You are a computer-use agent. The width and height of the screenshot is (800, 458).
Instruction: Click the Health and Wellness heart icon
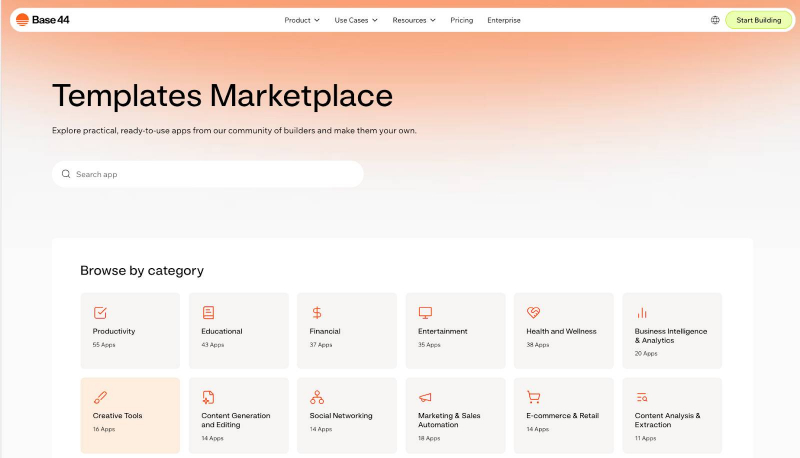pyautogui.click(x=533, y=313)
